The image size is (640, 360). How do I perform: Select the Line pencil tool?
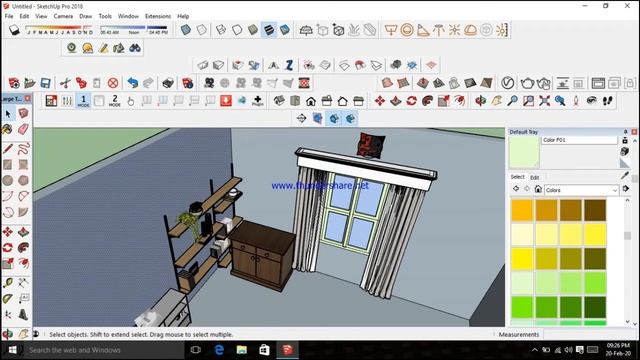pyautogui.click(x=8, y=149)
